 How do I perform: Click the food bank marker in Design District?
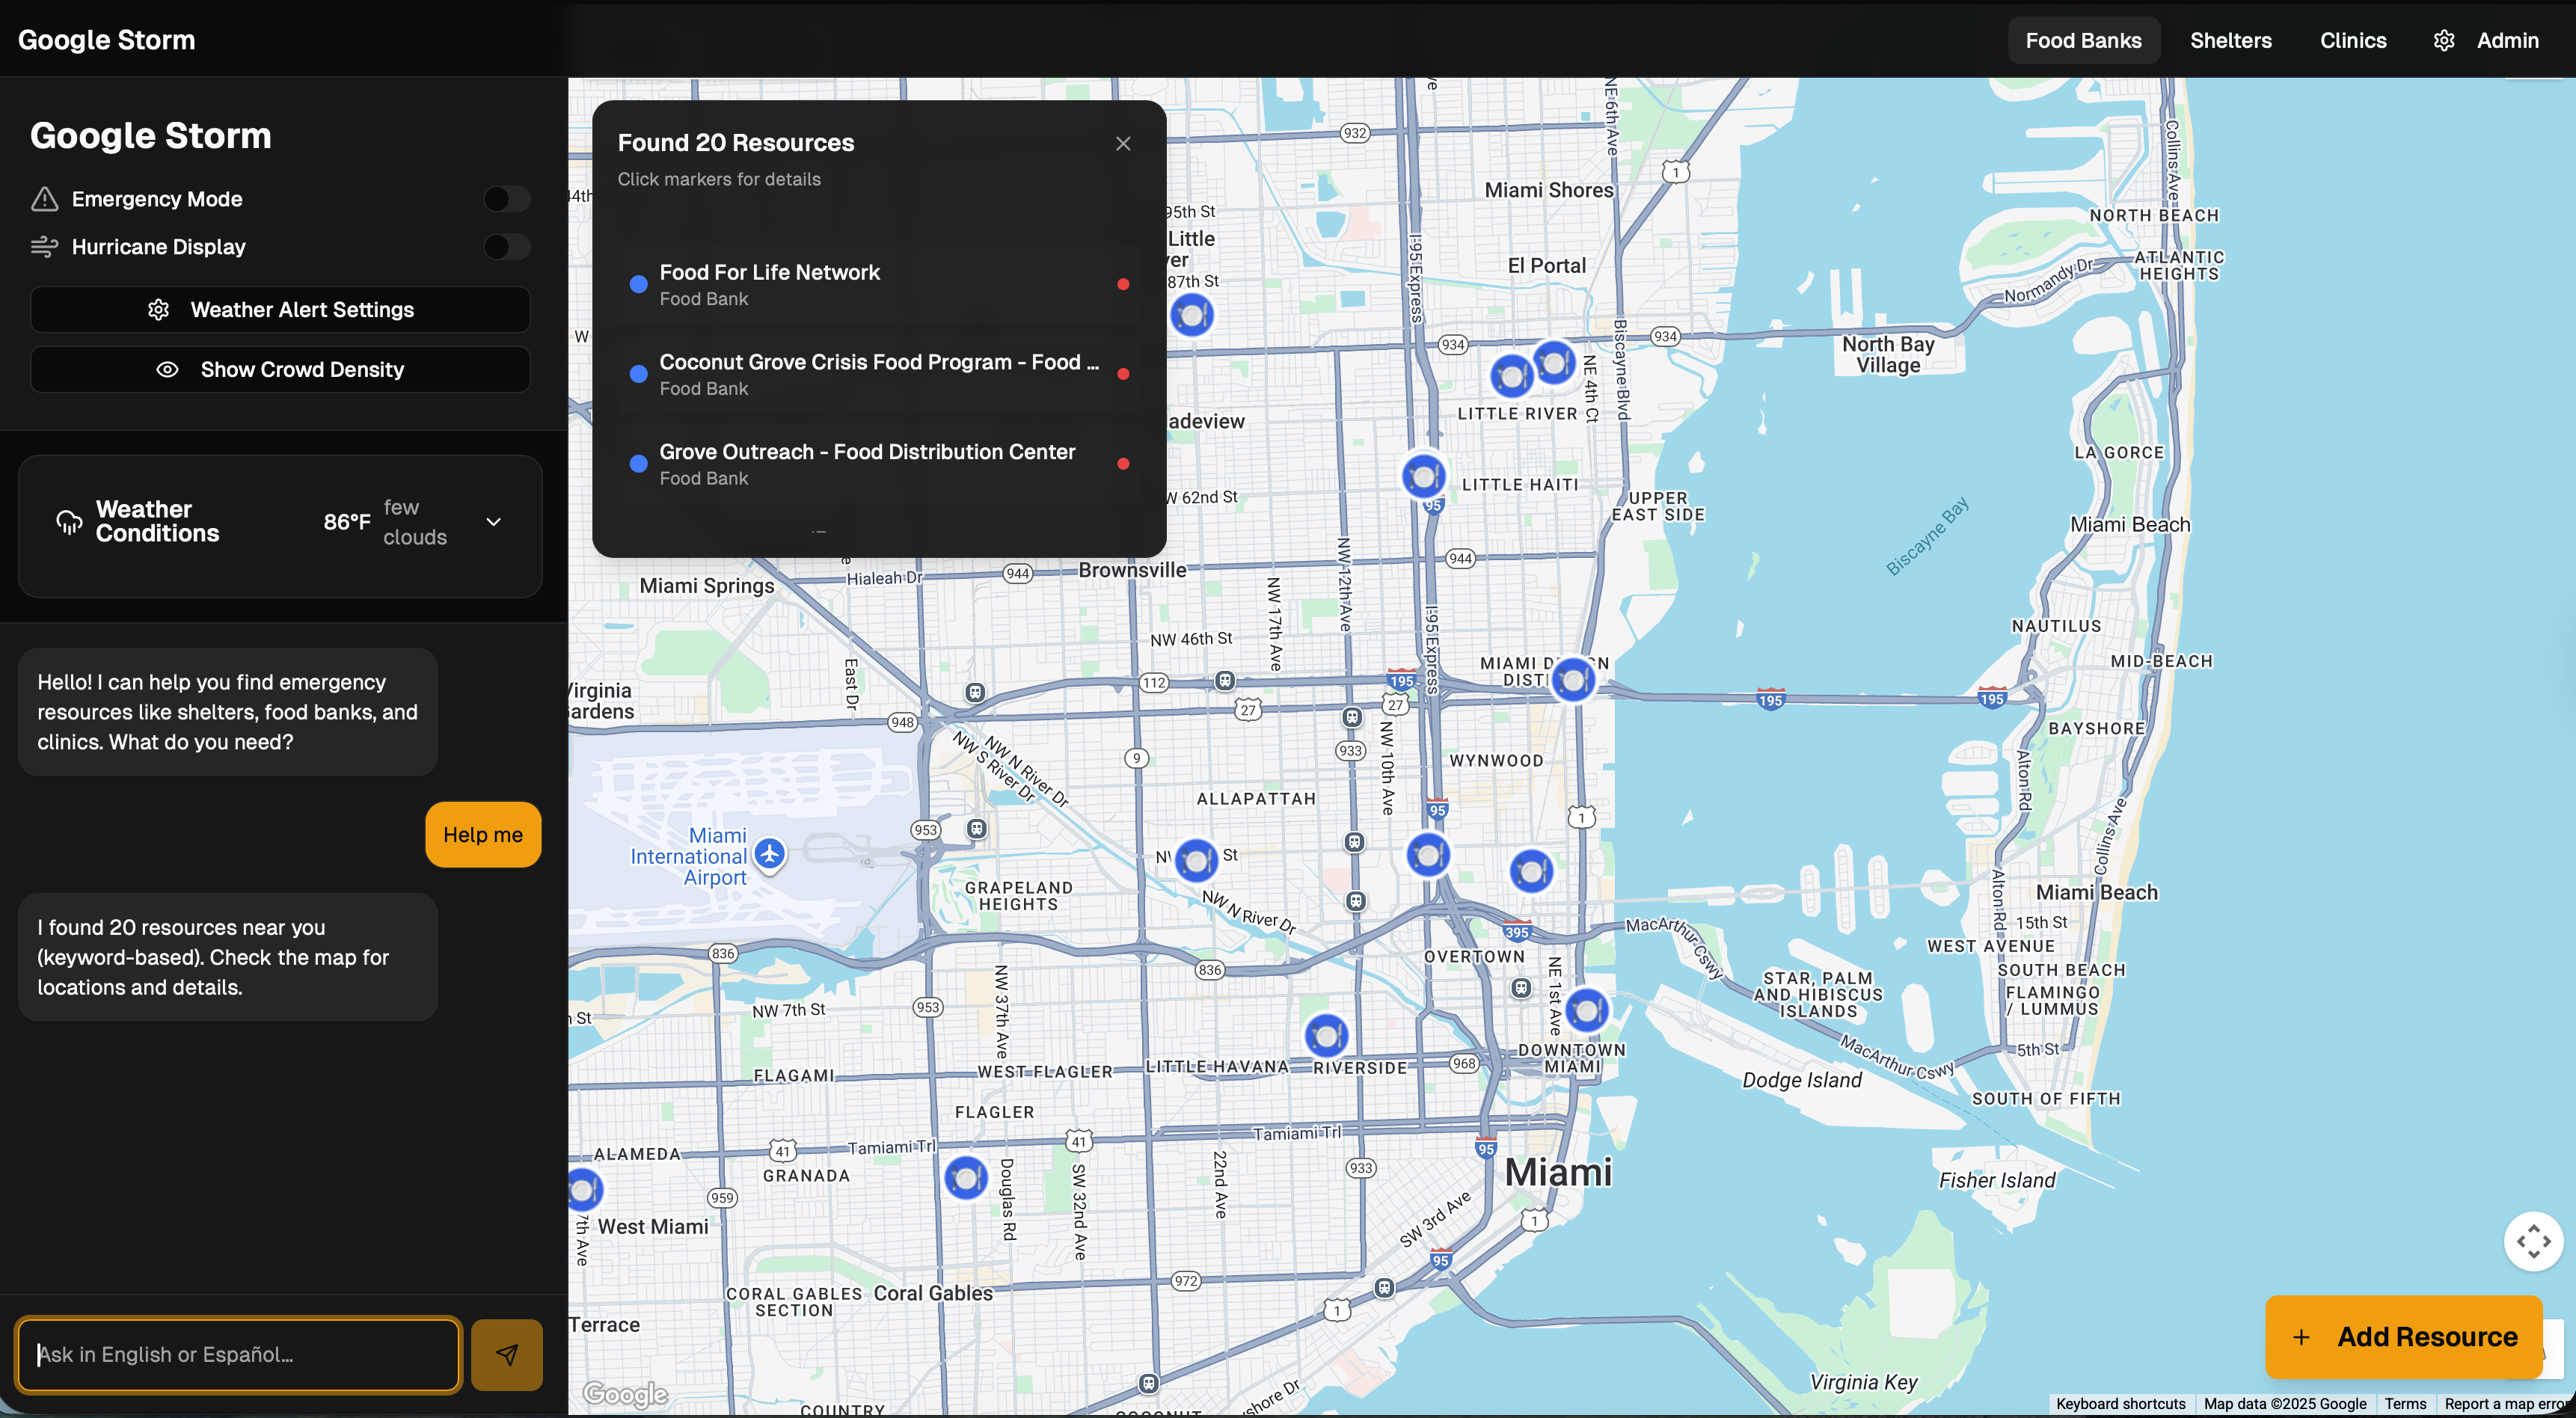pyautogui.click(x=1573, y=680)
